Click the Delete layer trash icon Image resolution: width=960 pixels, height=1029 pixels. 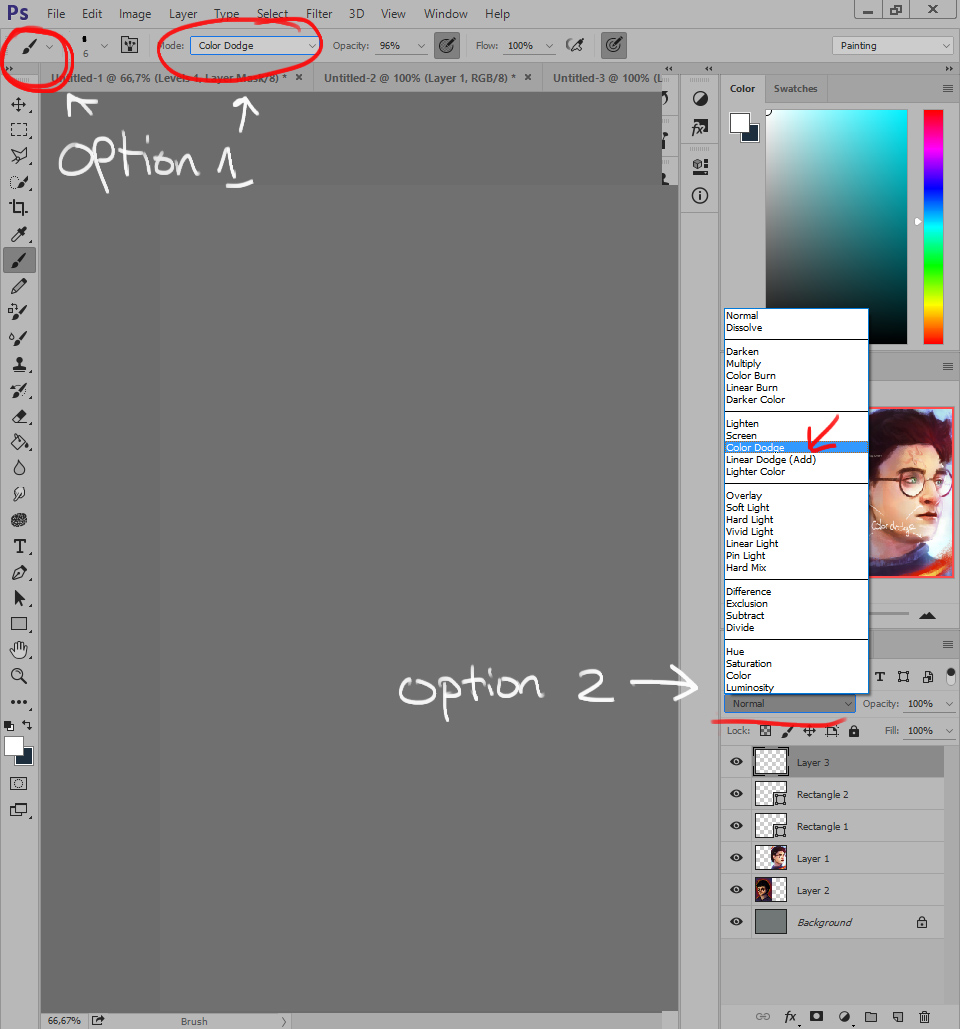(x=924, y=1016)
